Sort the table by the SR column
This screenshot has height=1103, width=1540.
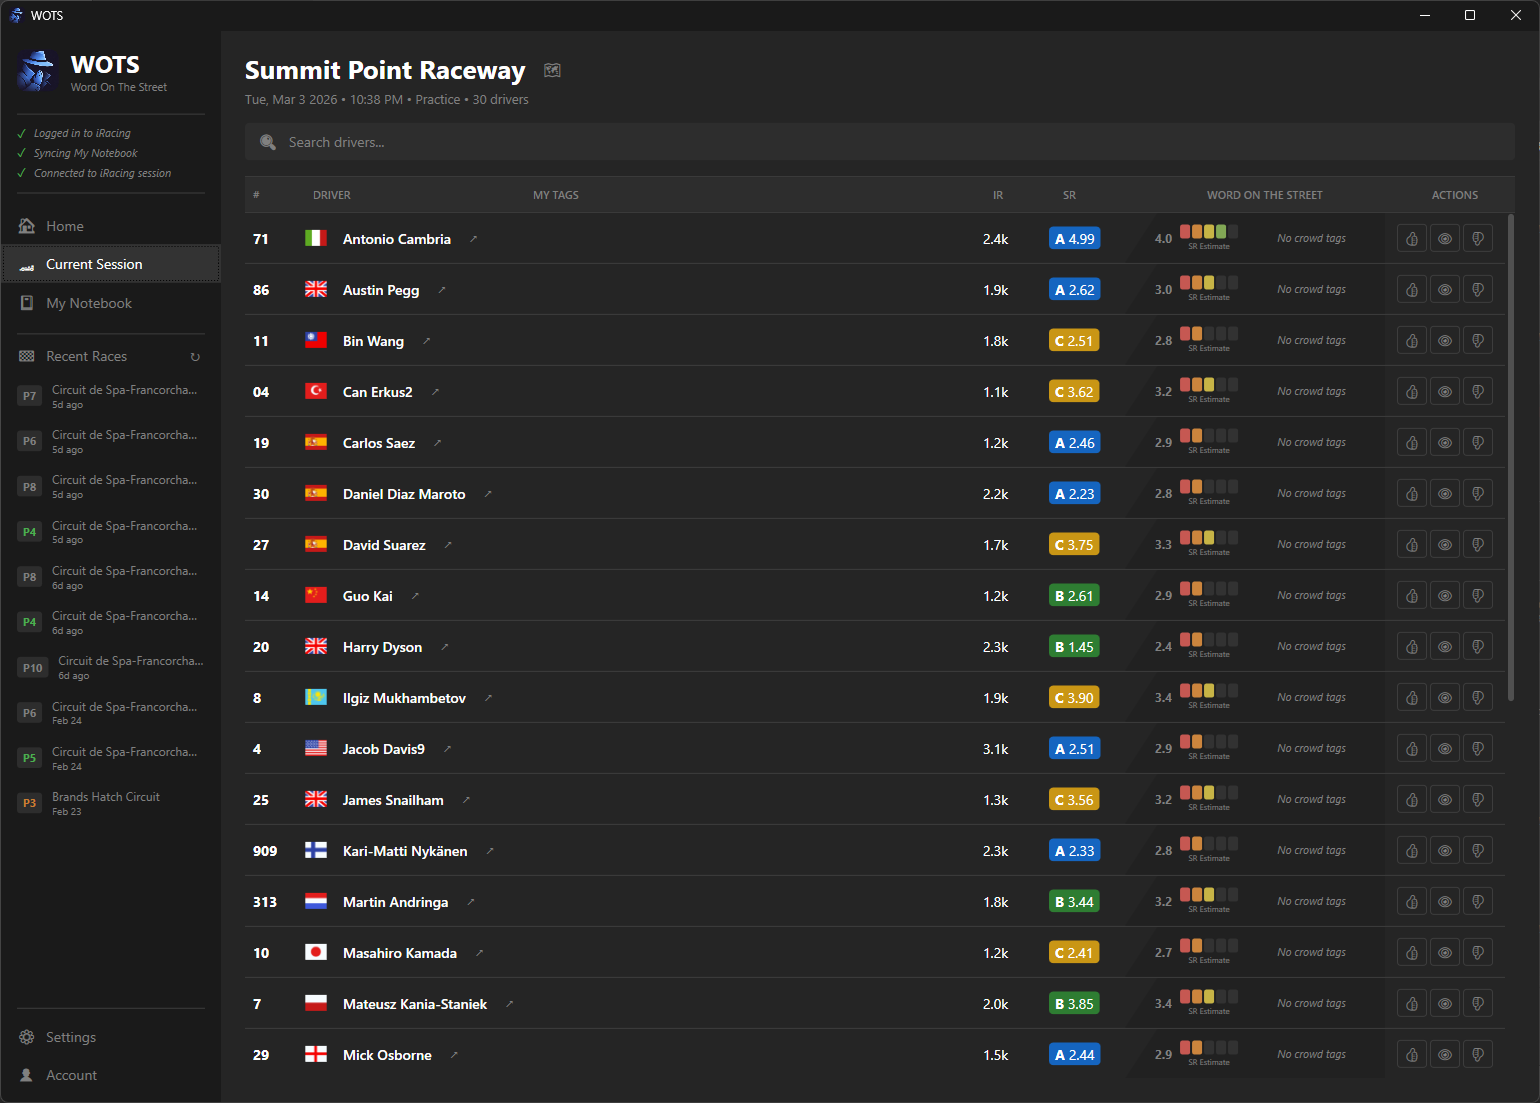(1069, 195)
